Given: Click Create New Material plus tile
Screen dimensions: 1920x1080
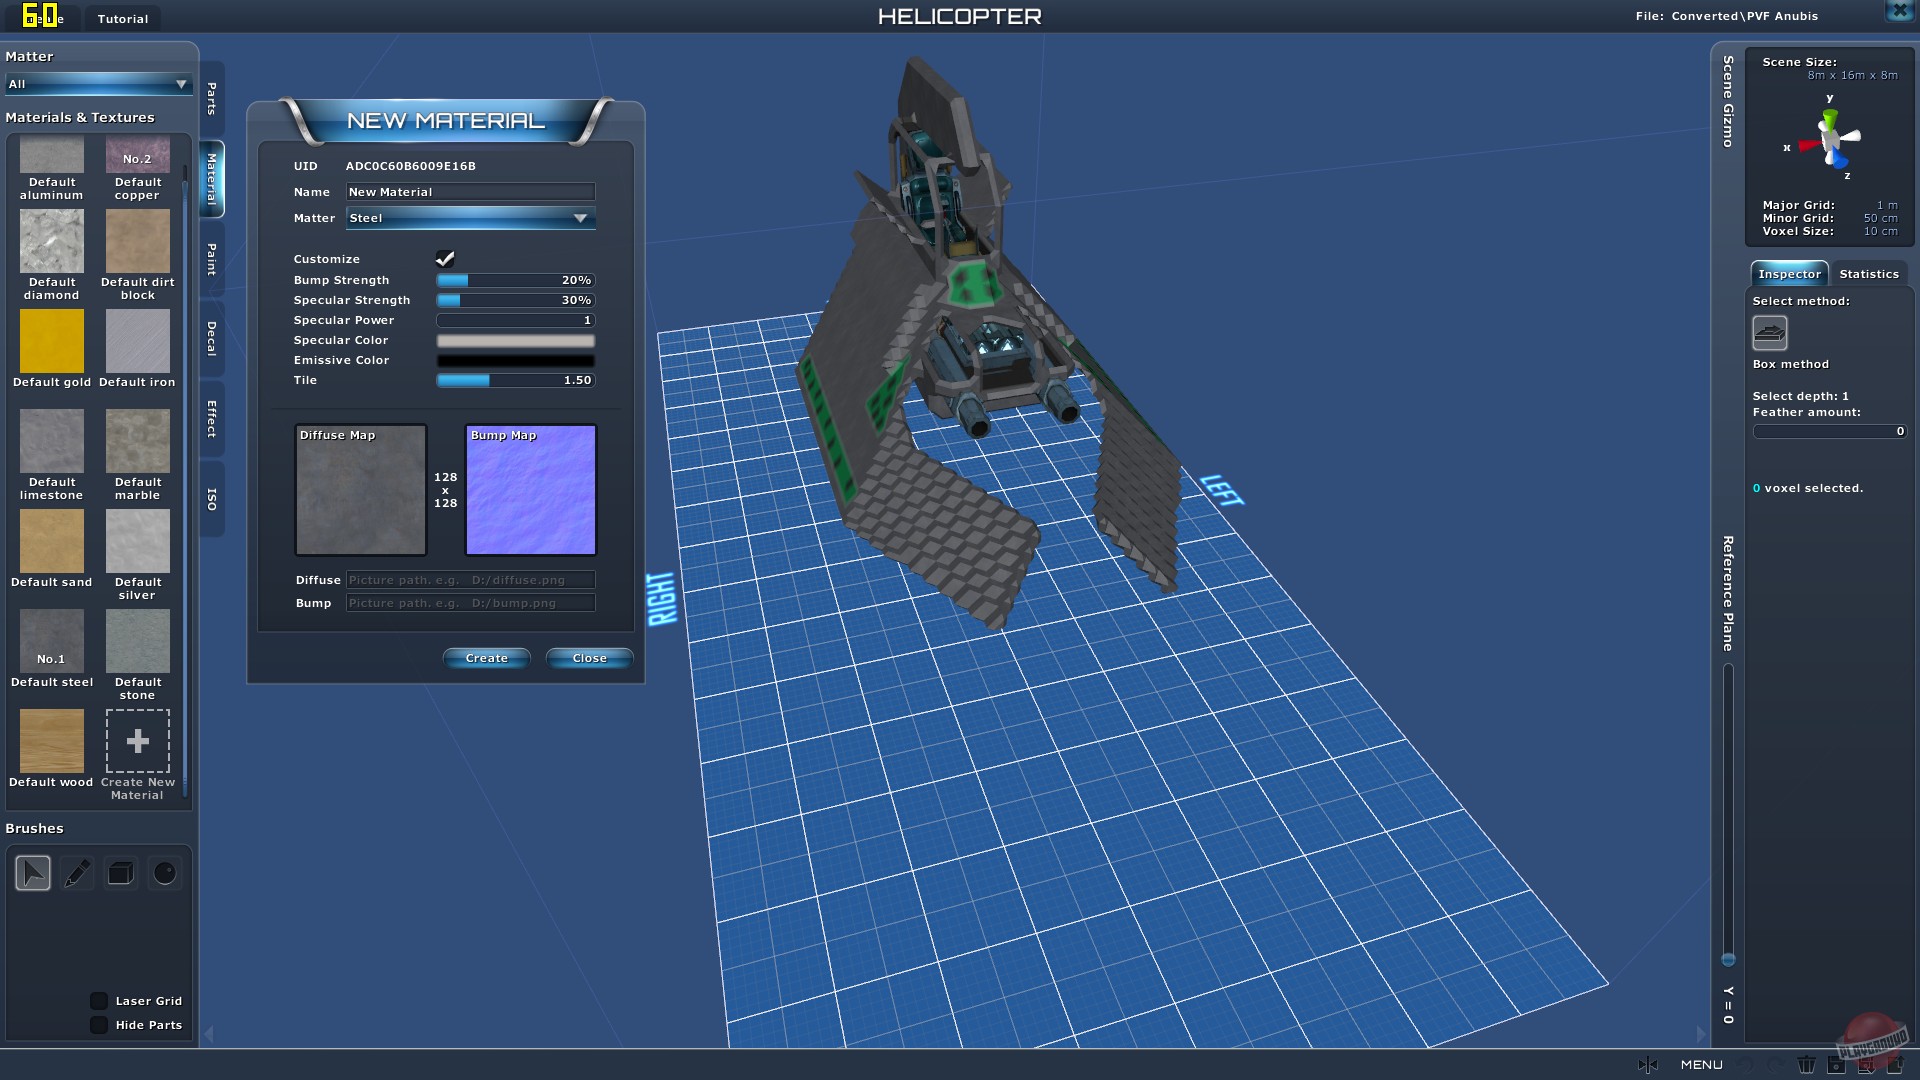Looking at the screenshot, I should 138,741.
